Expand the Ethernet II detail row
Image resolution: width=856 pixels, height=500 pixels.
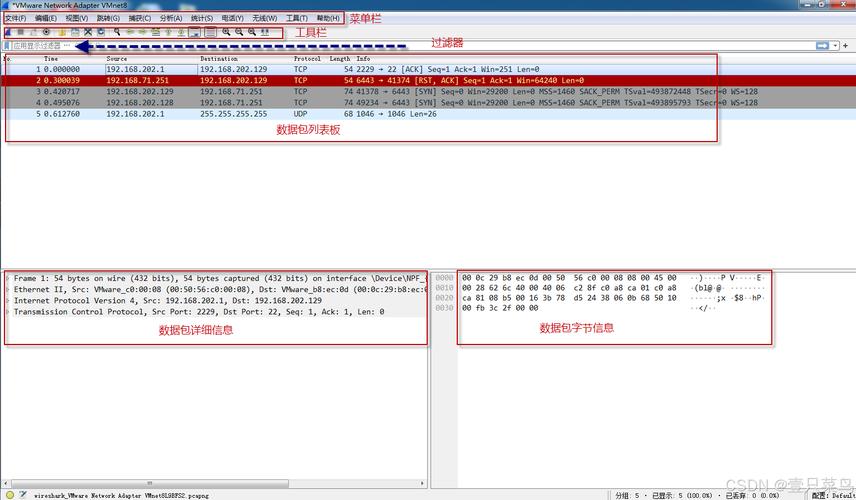click(x=8, y=290)
